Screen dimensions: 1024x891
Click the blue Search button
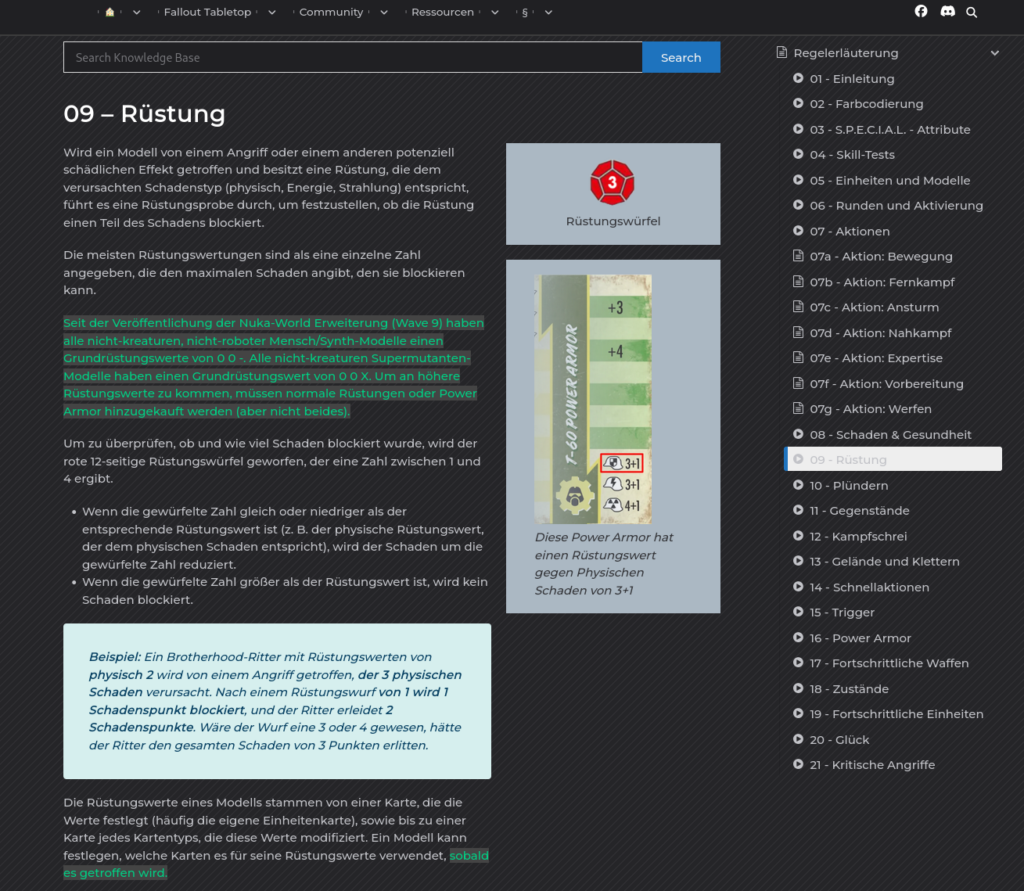(681, 57)
